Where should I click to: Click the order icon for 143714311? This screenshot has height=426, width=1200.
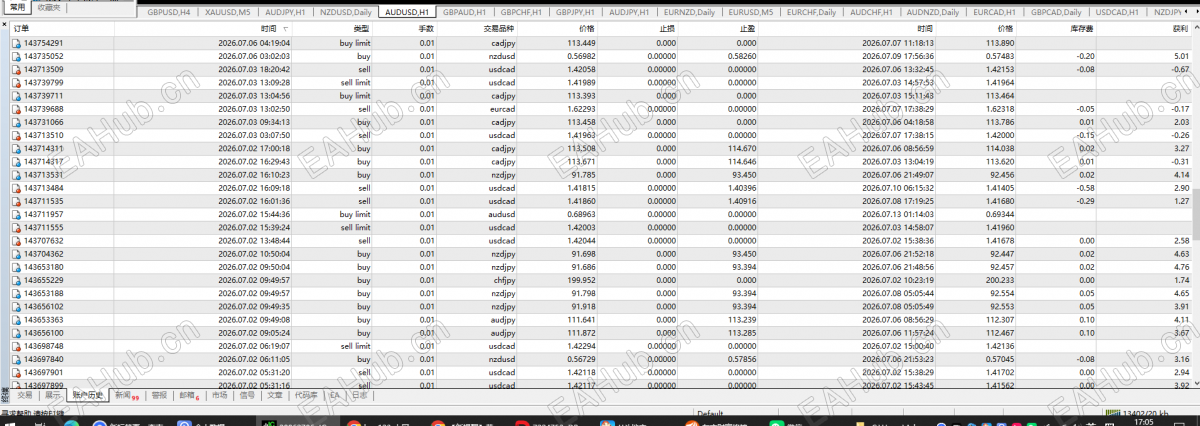pyautogui.click(x=16, y=148)
